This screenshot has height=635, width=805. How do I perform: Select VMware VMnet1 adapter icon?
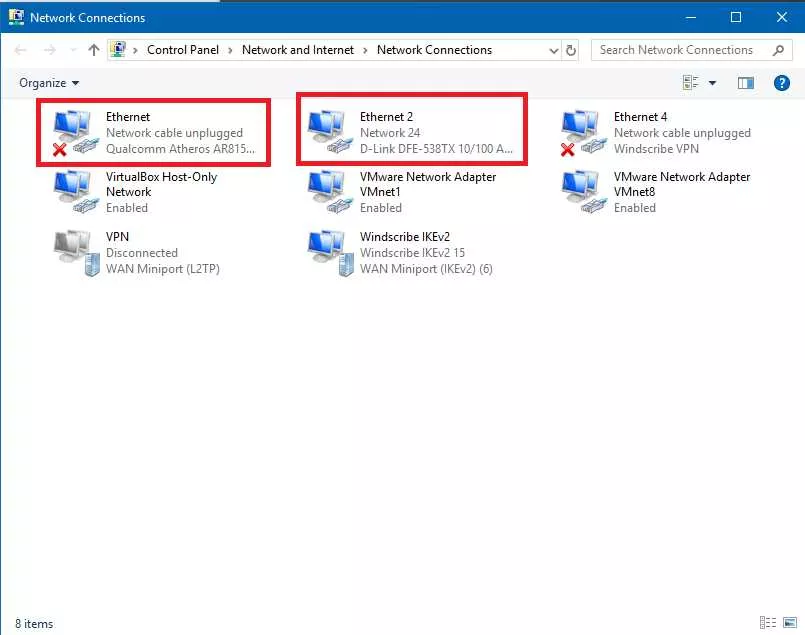click(x=330, y=192)
